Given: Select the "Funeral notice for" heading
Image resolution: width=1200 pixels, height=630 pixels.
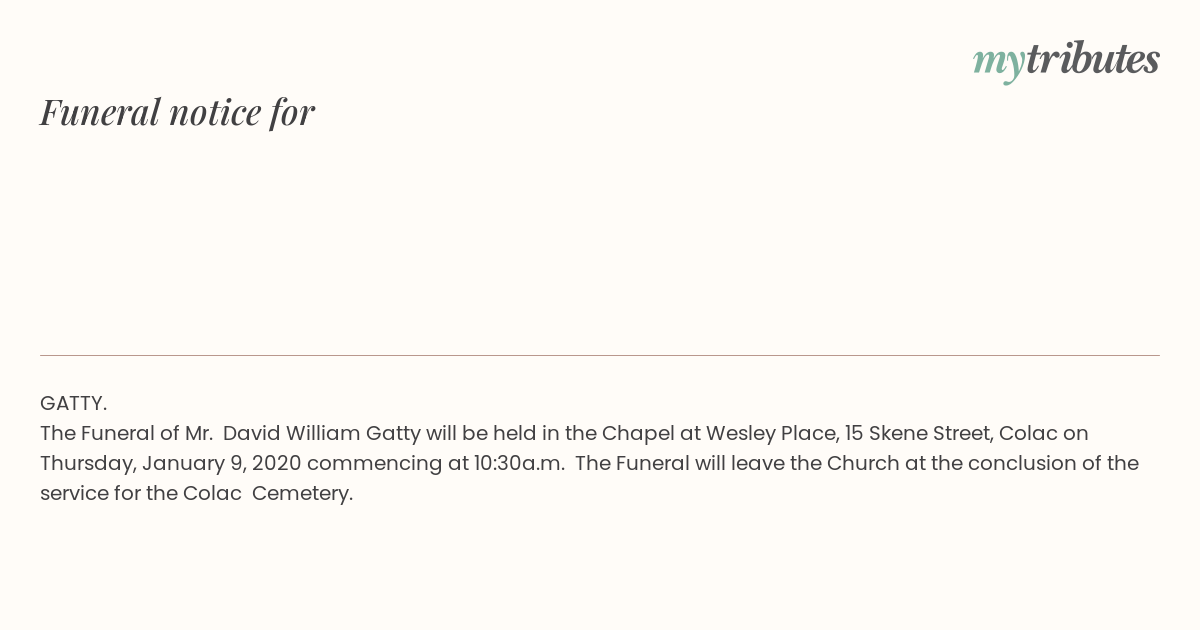Looking at the screenshot, I should (177, 112).
